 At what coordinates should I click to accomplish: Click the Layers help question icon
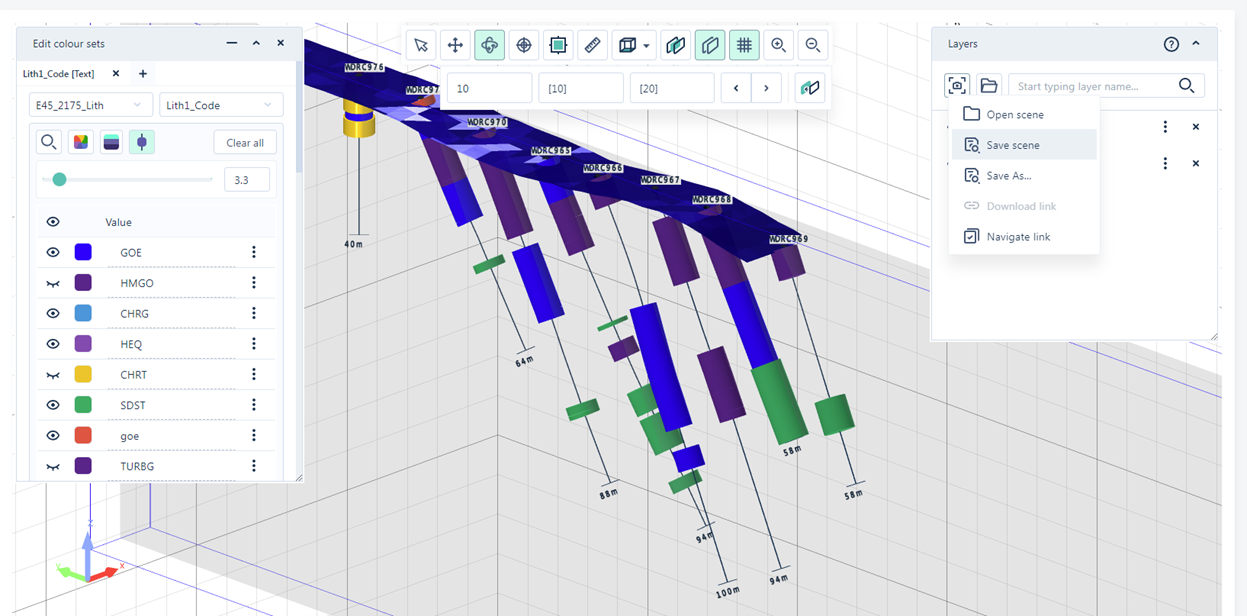1171,44
